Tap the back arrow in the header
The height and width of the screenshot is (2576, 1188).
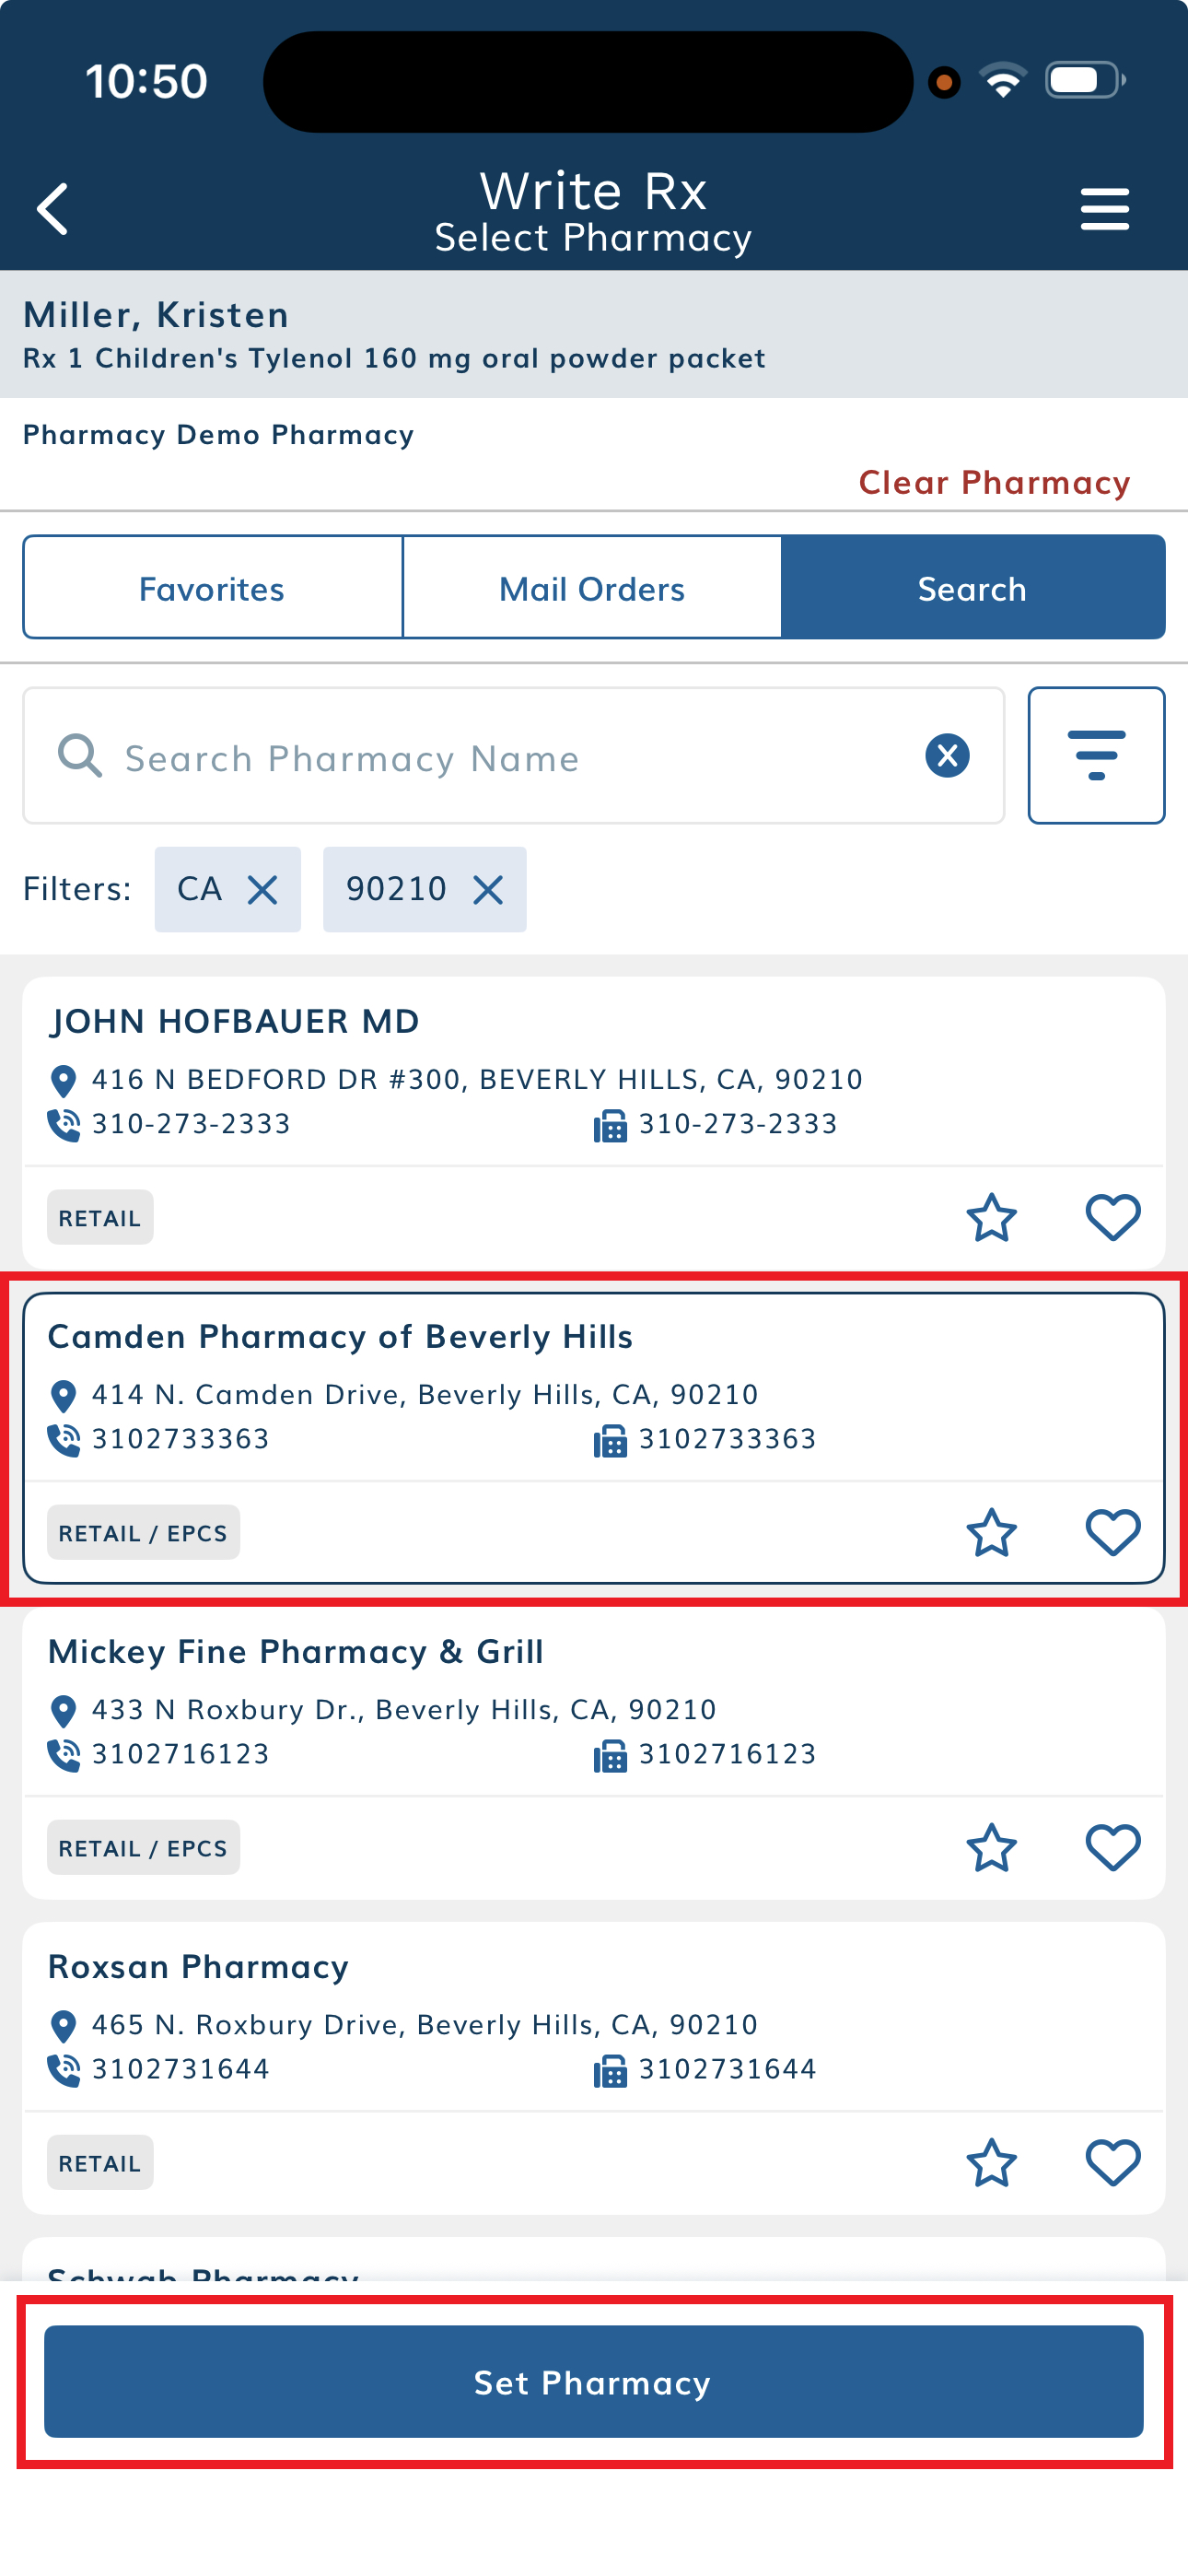coord(53,209)
